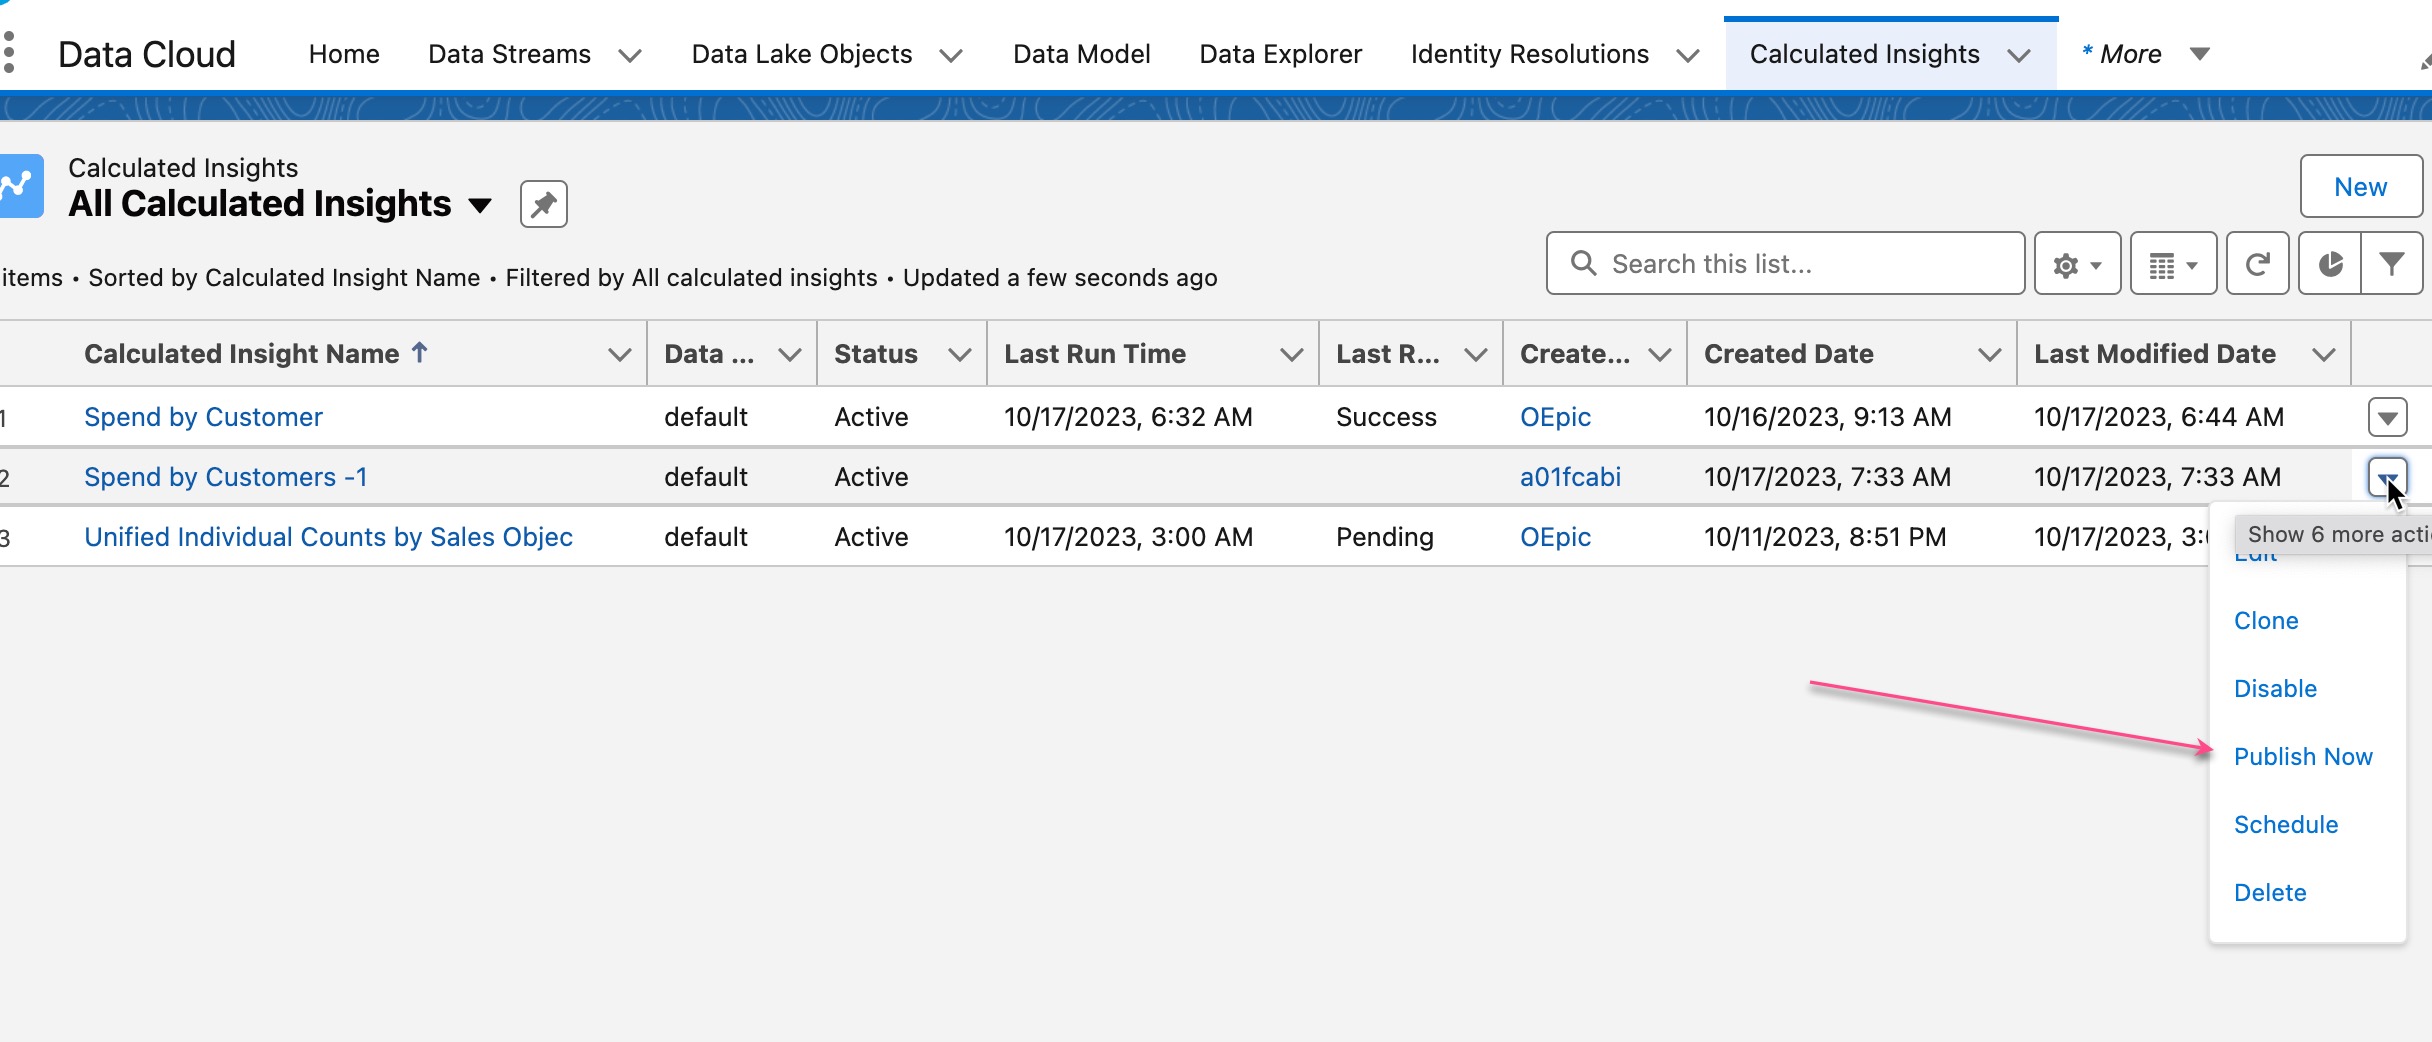Image resolution: width=2432 pixels, height=1042 pixels.
Task: Pin the All Calculated Insights list view
Action: [543, 204]
